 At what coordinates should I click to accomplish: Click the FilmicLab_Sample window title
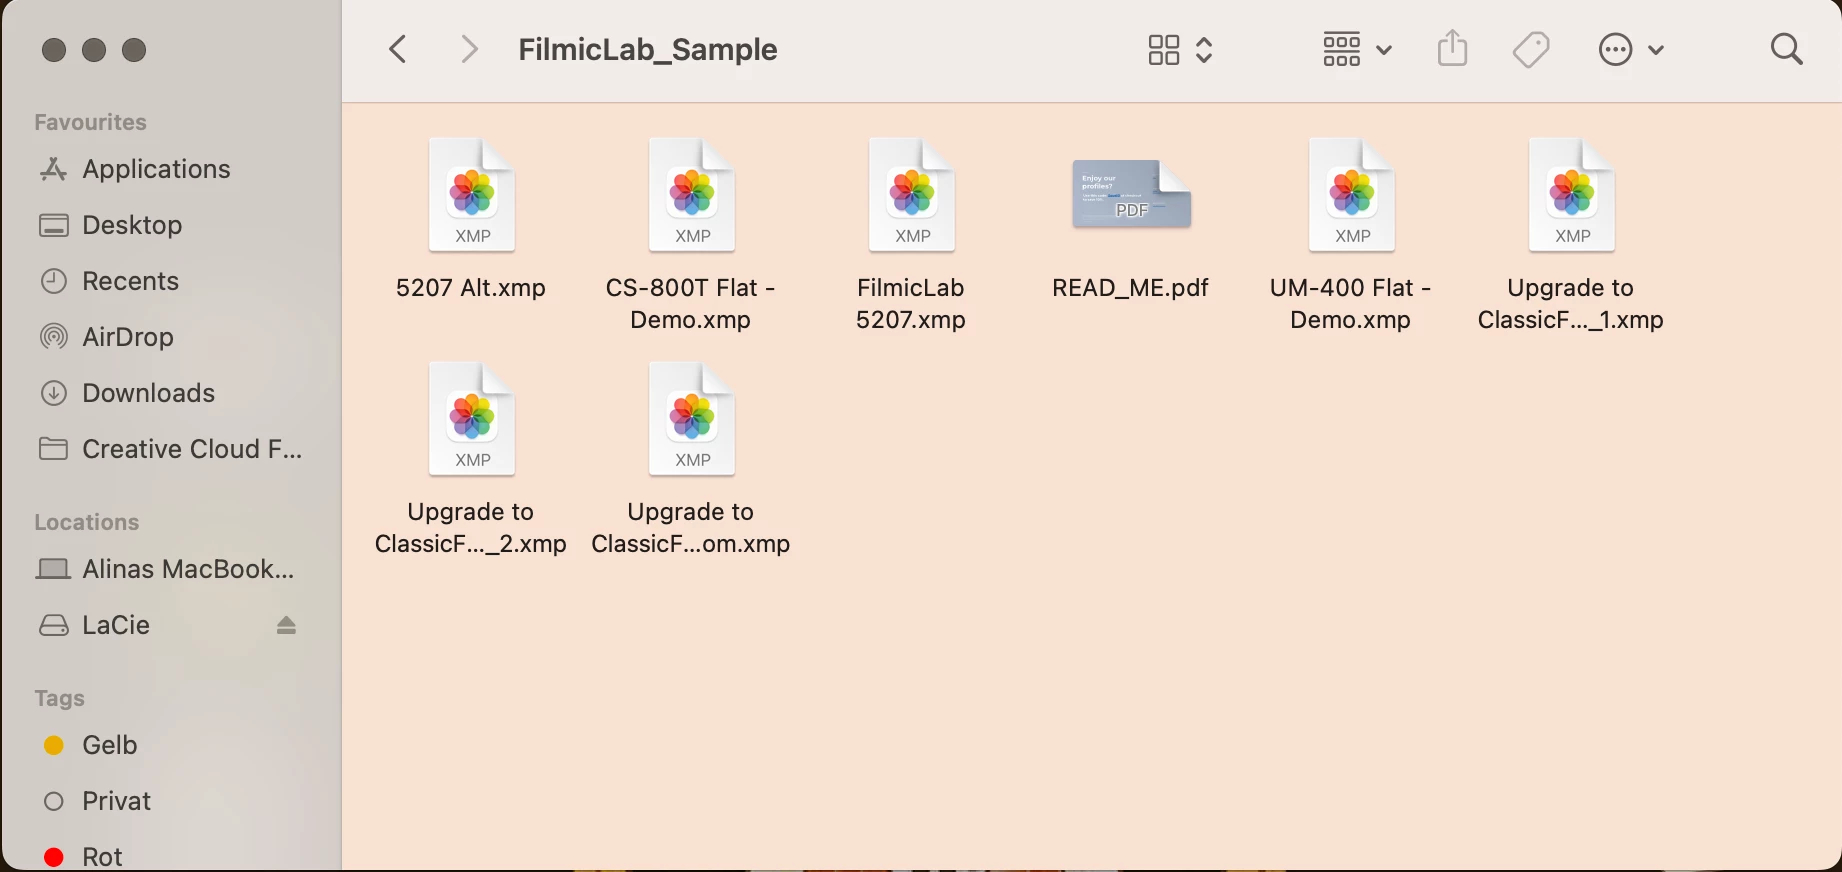[x=648, y=49]
